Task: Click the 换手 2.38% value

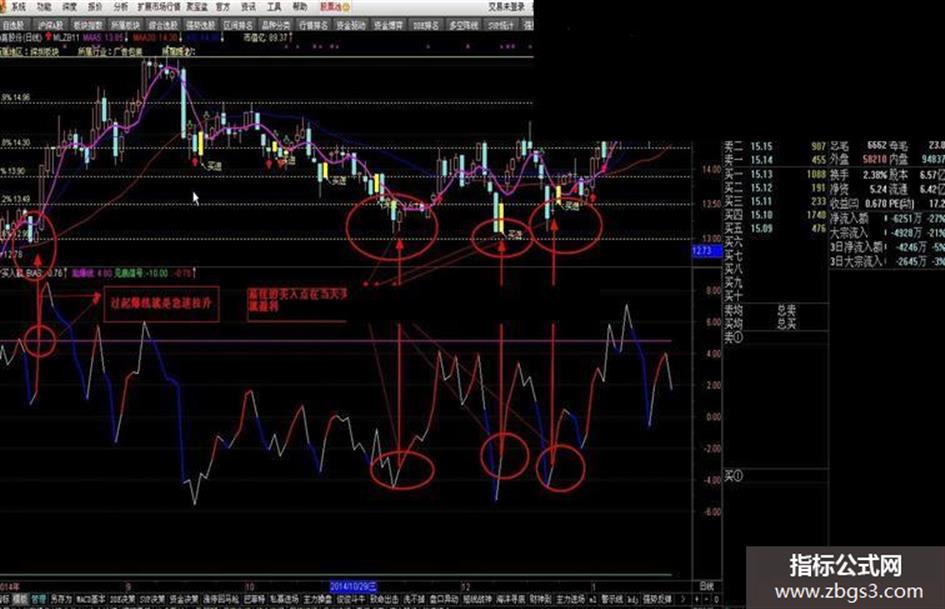Action: pos(874,174)
